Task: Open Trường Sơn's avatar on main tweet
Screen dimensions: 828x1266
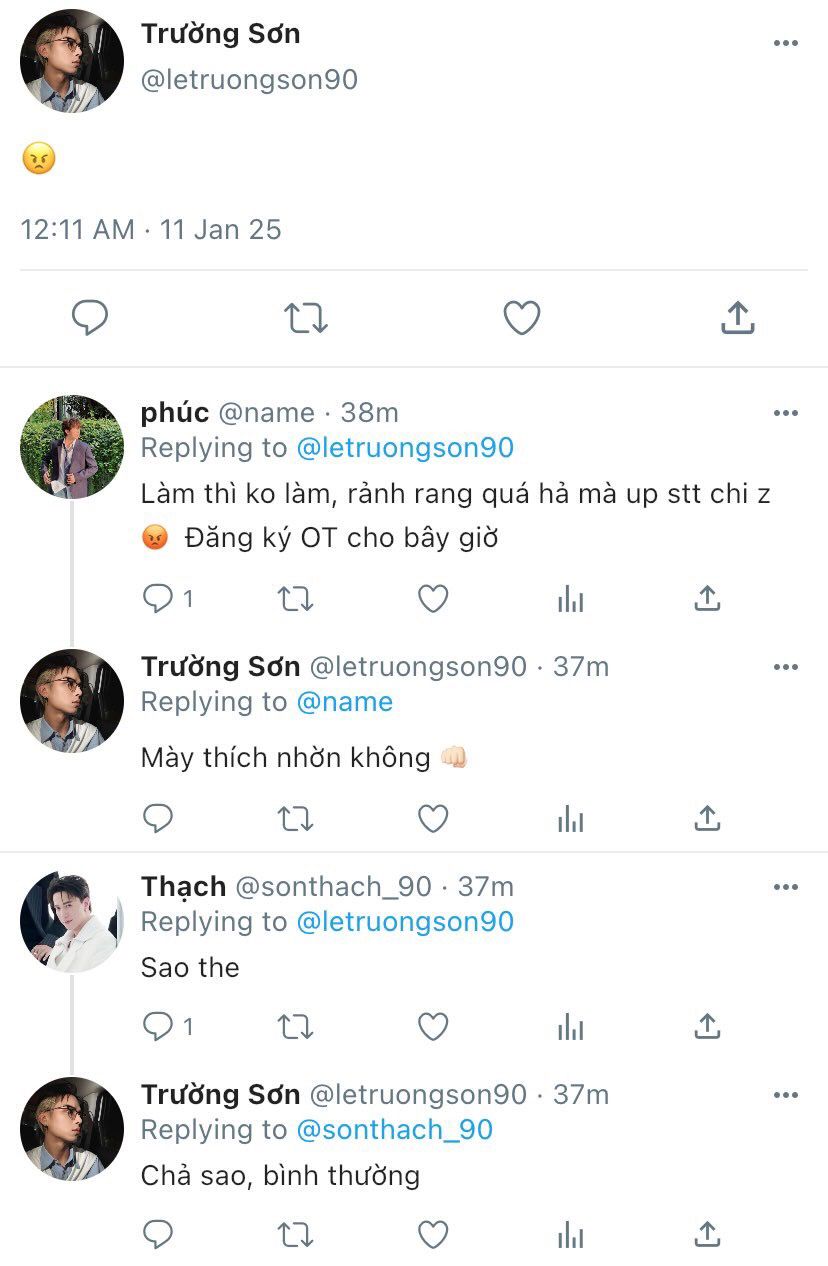Action: click(x=72, y=61)
